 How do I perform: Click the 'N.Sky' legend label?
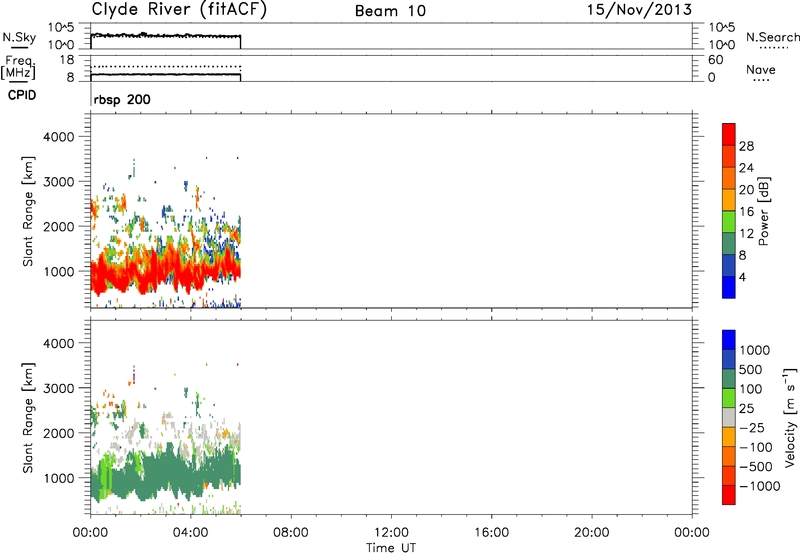pyautogui.click(x=19, y=37)
